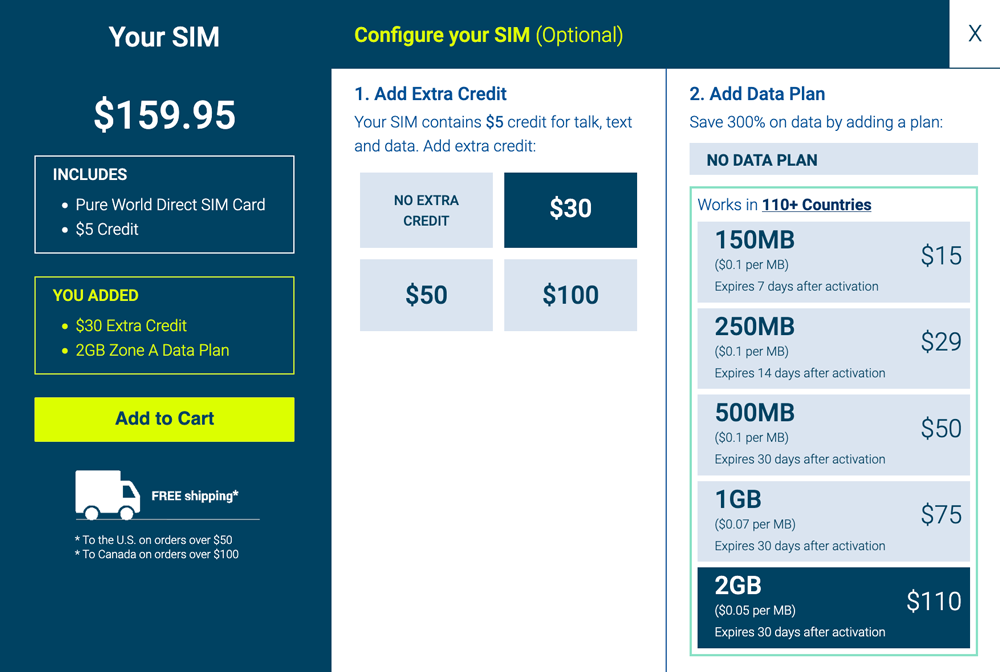Select the 2GB data plan for $110
The image size is (1000, 672).
coord(833,607)
